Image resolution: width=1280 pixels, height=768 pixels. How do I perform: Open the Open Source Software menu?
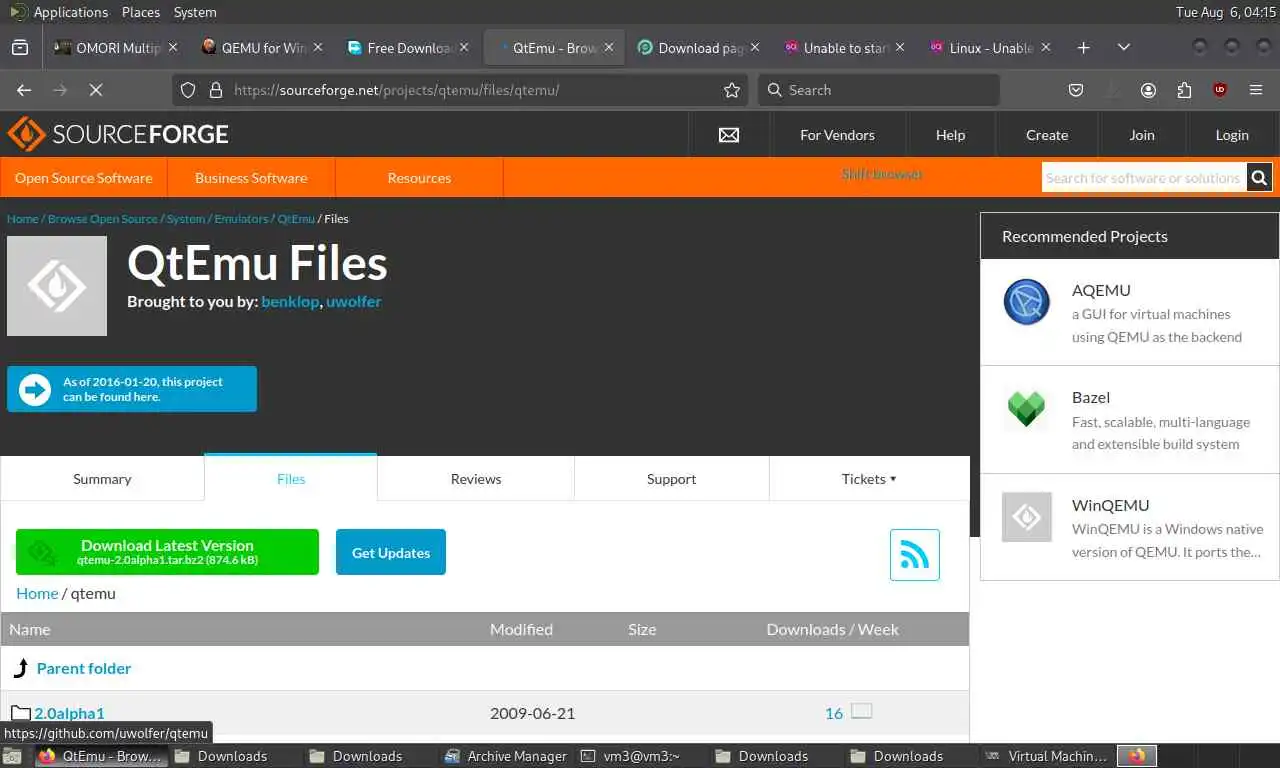pyautogui.click(x=84, y=178)
